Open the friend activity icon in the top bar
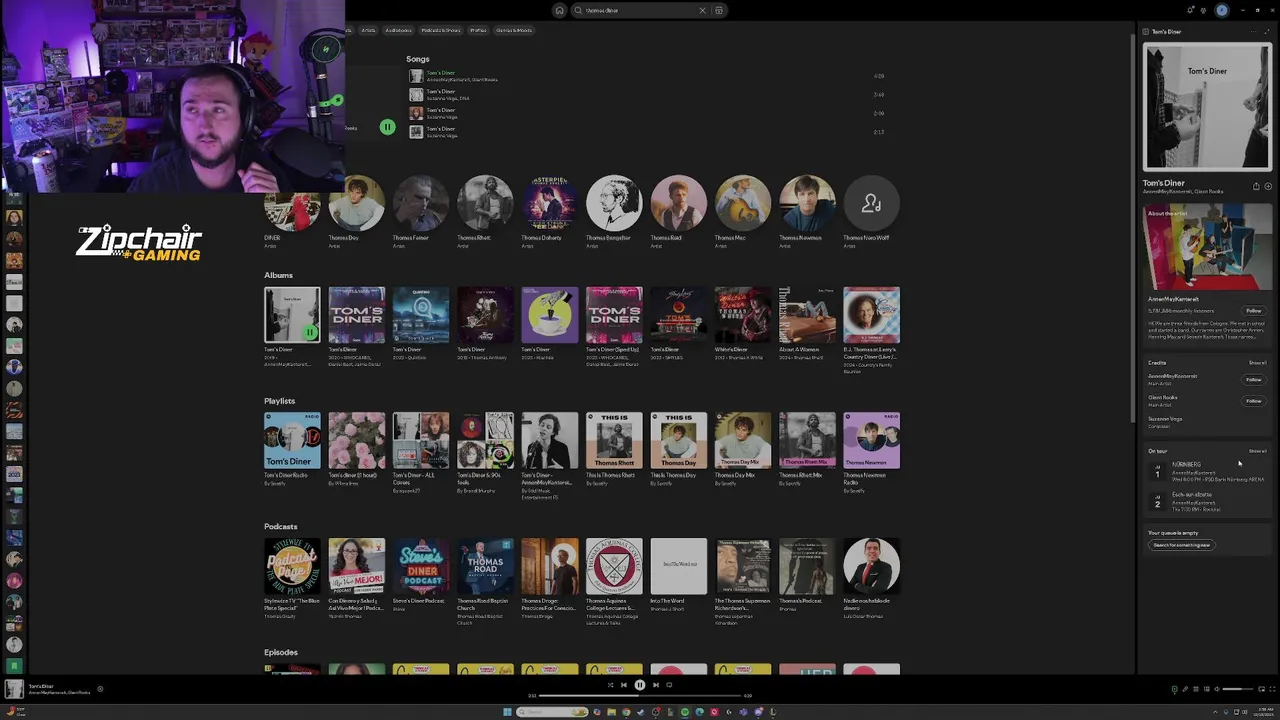The height and width of the screenshot is (720, 1280). coord(1205,10)
